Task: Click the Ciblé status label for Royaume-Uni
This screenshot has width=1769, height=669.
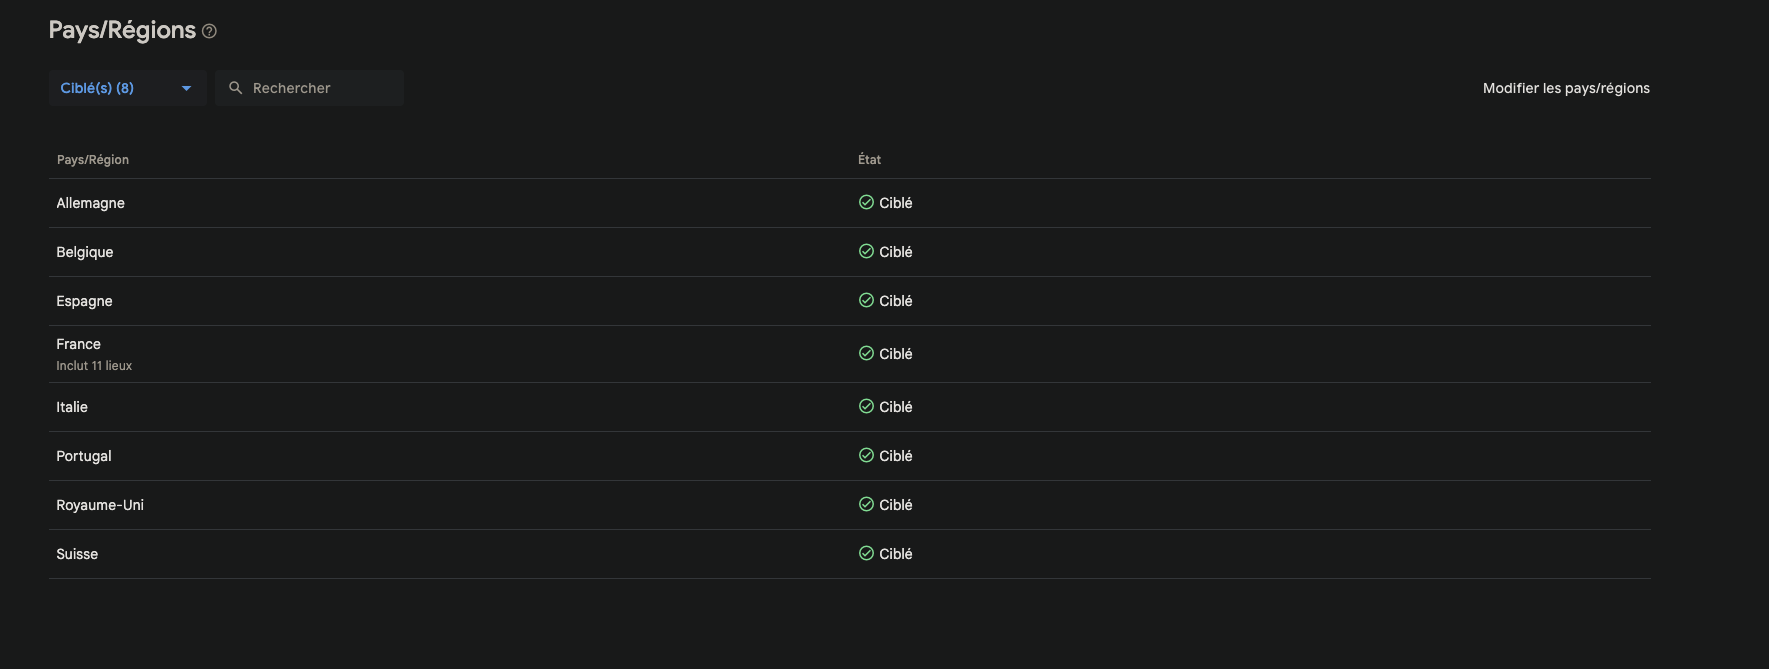Action: pos(896,505)
